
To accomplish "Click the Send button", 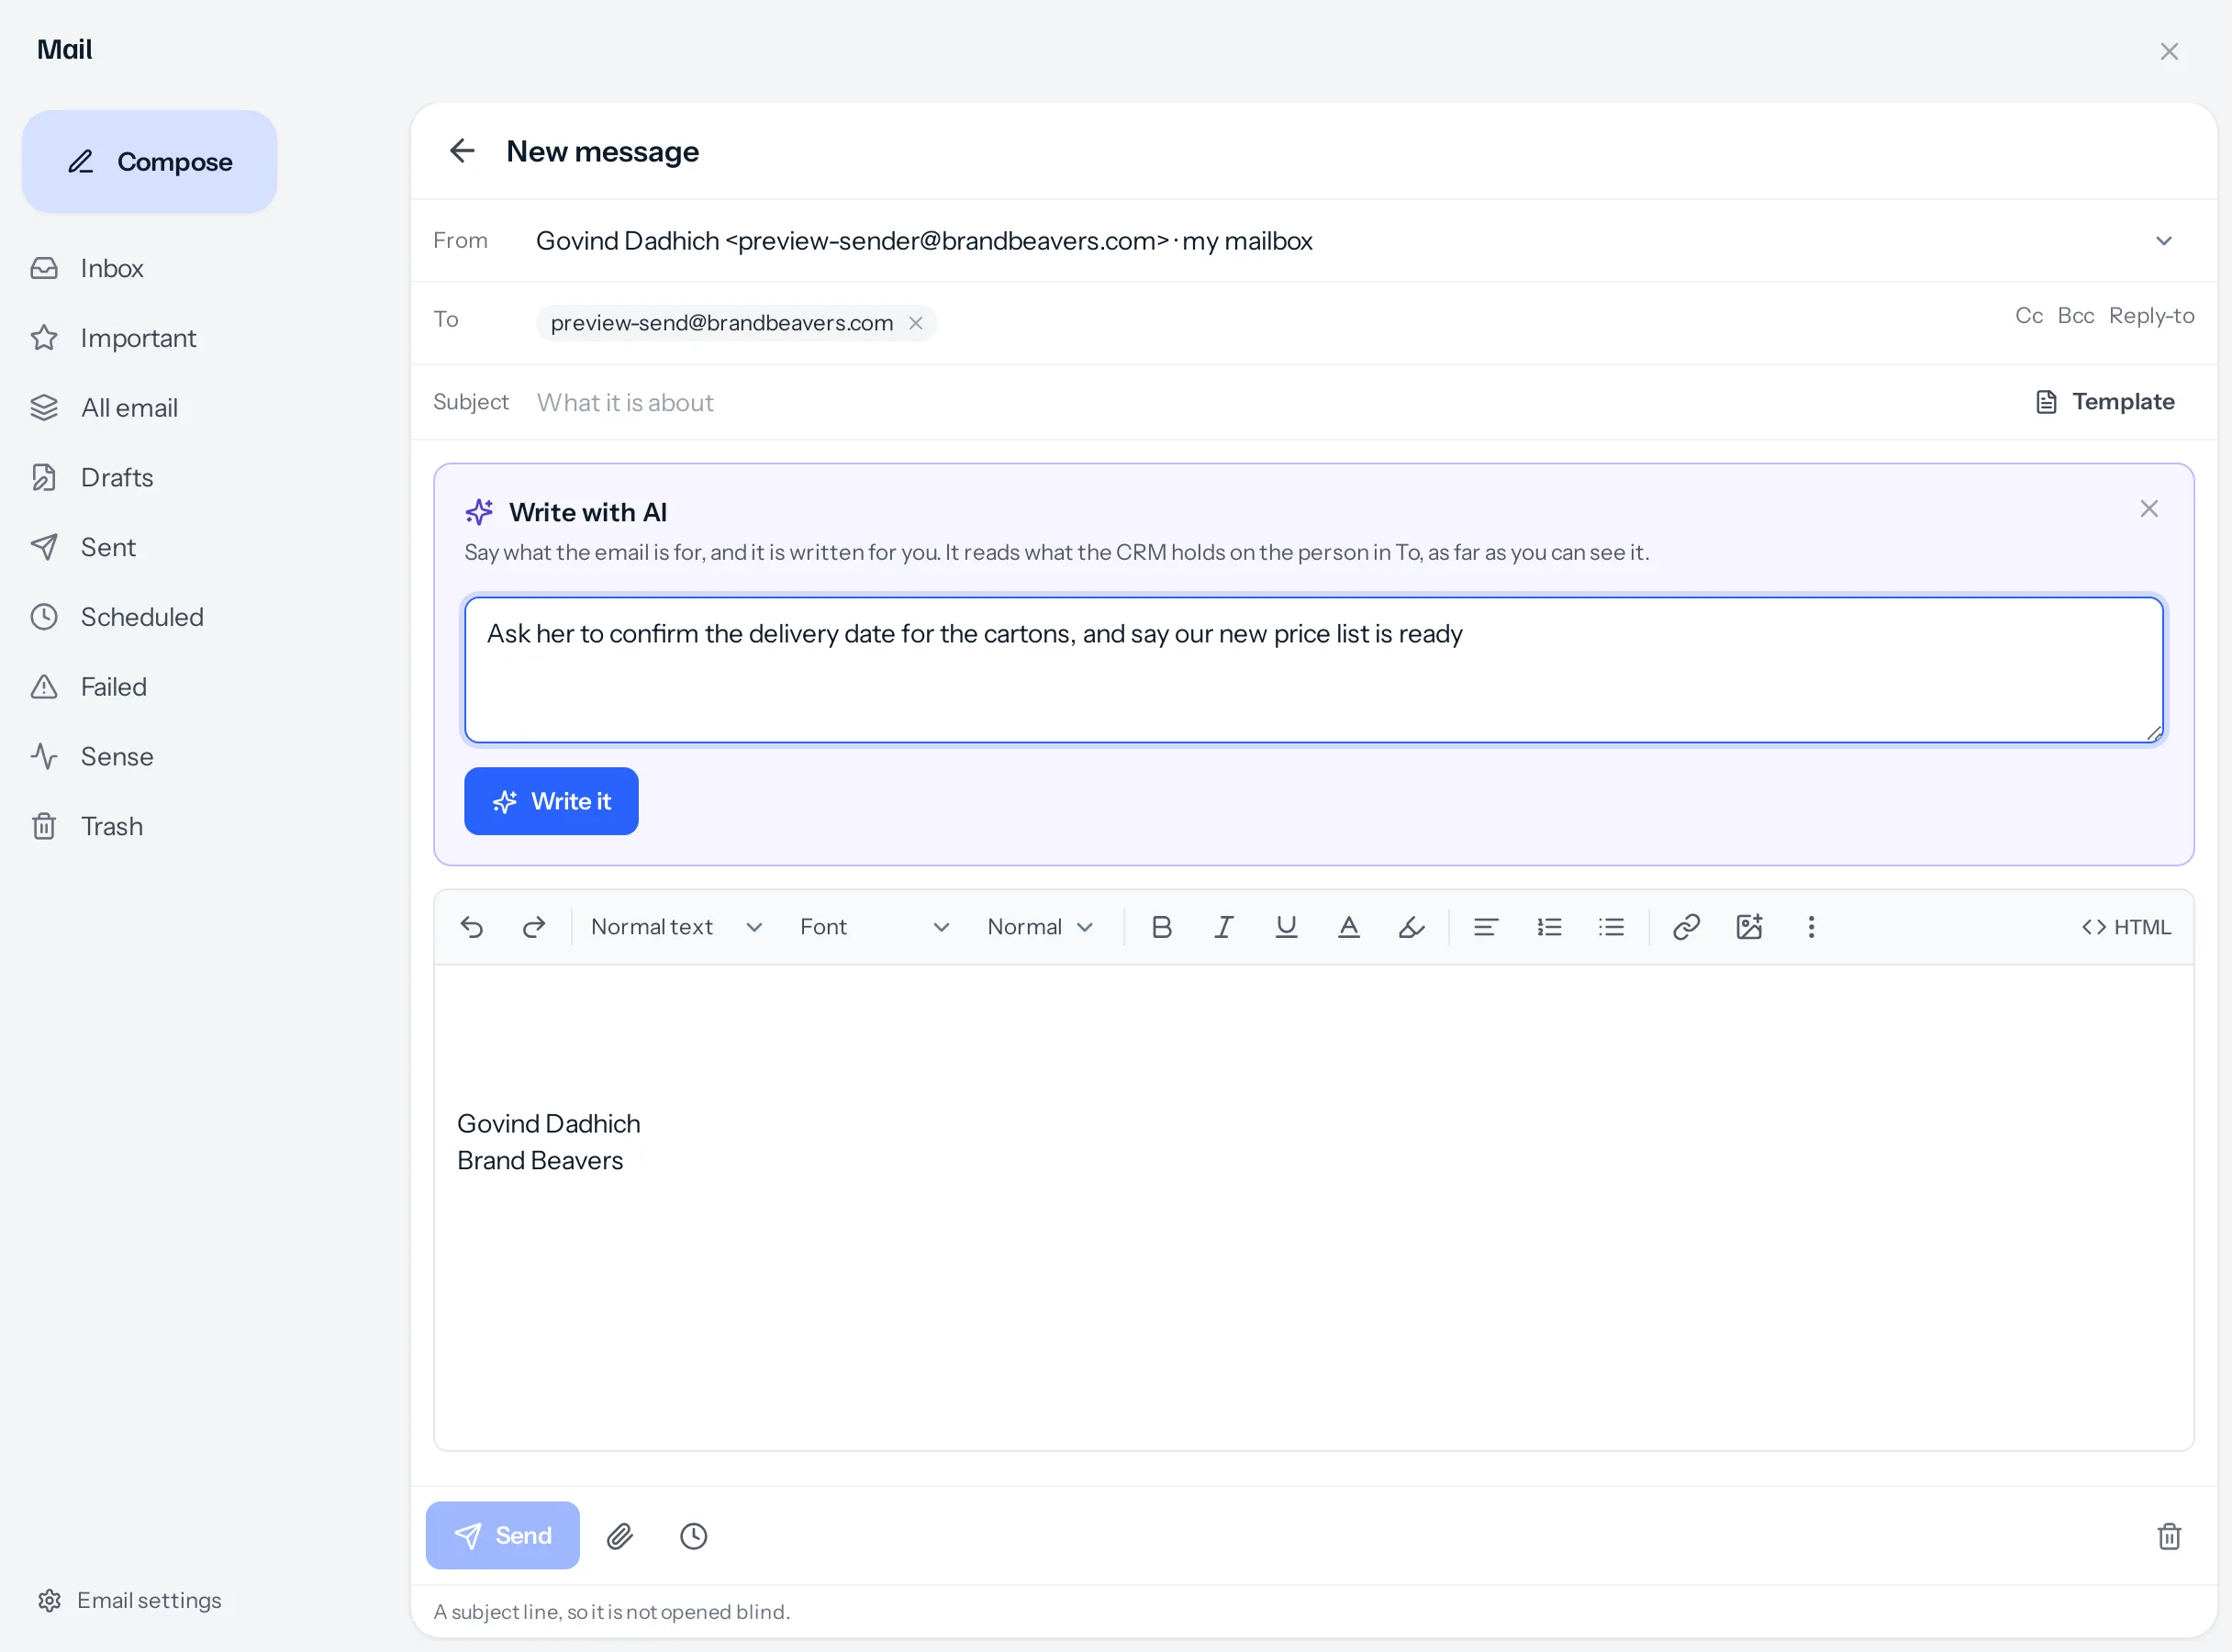I will [x=503, y=1535].
